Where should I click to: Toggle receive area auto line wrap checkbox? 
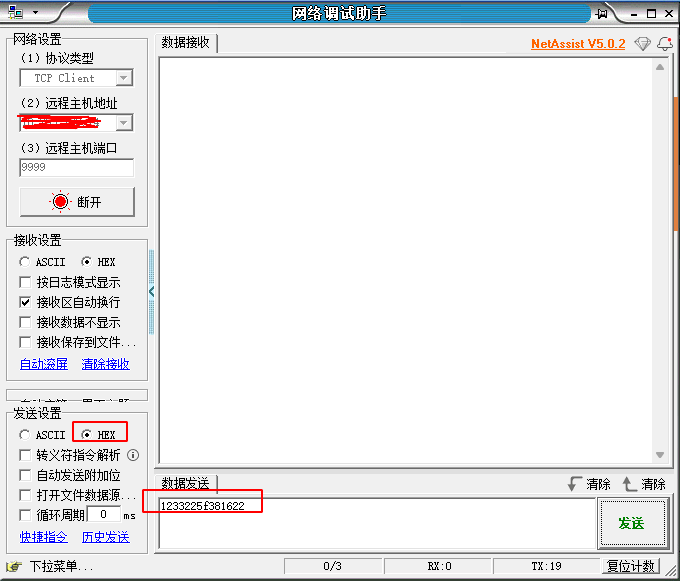point(26,302)
